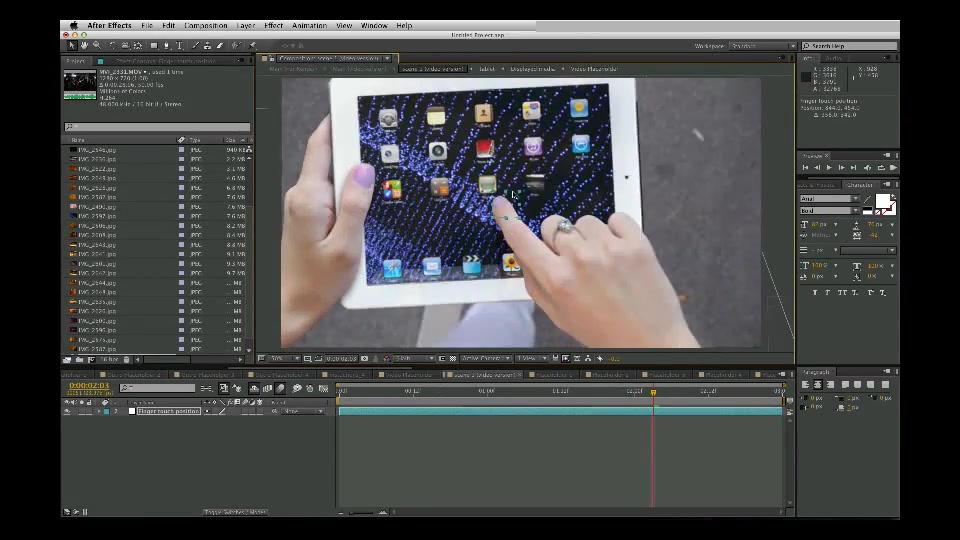Click the 16 bpc color depth button

tap(109, 360)
